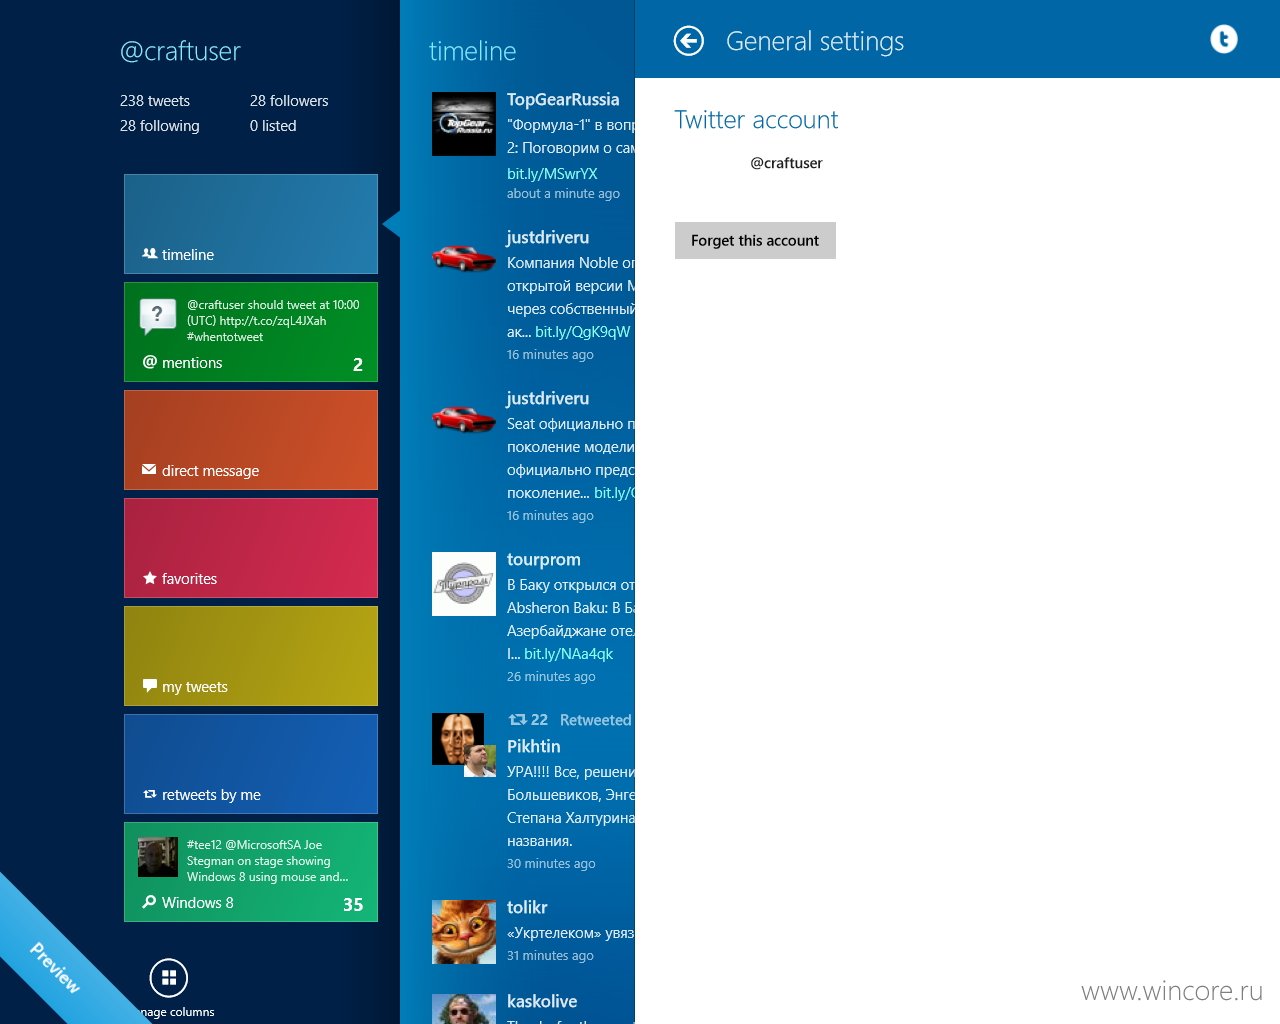Click the TopGearRussia avatar

464,124
